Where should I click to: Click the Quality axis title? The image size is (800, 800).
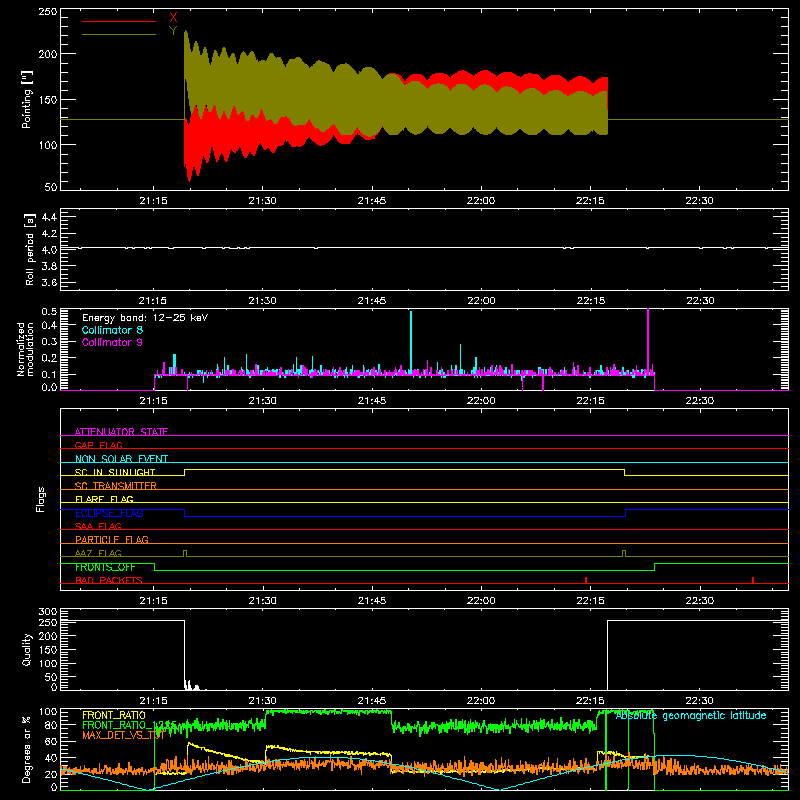tap(27, 649)
